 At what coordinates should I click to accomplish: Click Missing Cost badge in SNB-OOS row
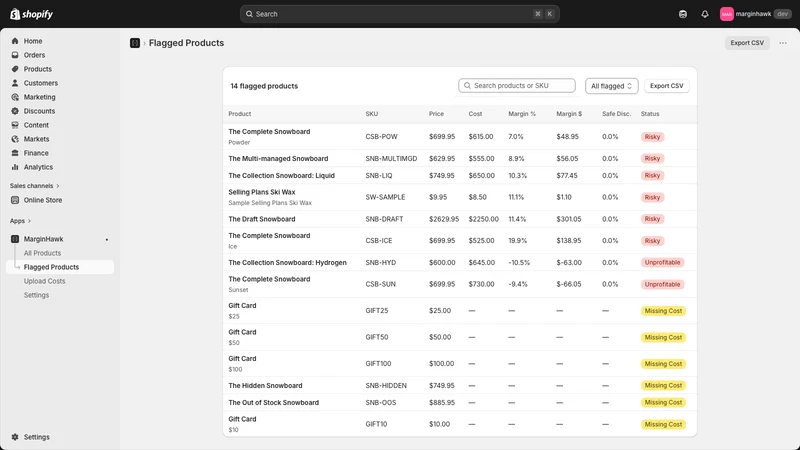click(x=663, y=403)
